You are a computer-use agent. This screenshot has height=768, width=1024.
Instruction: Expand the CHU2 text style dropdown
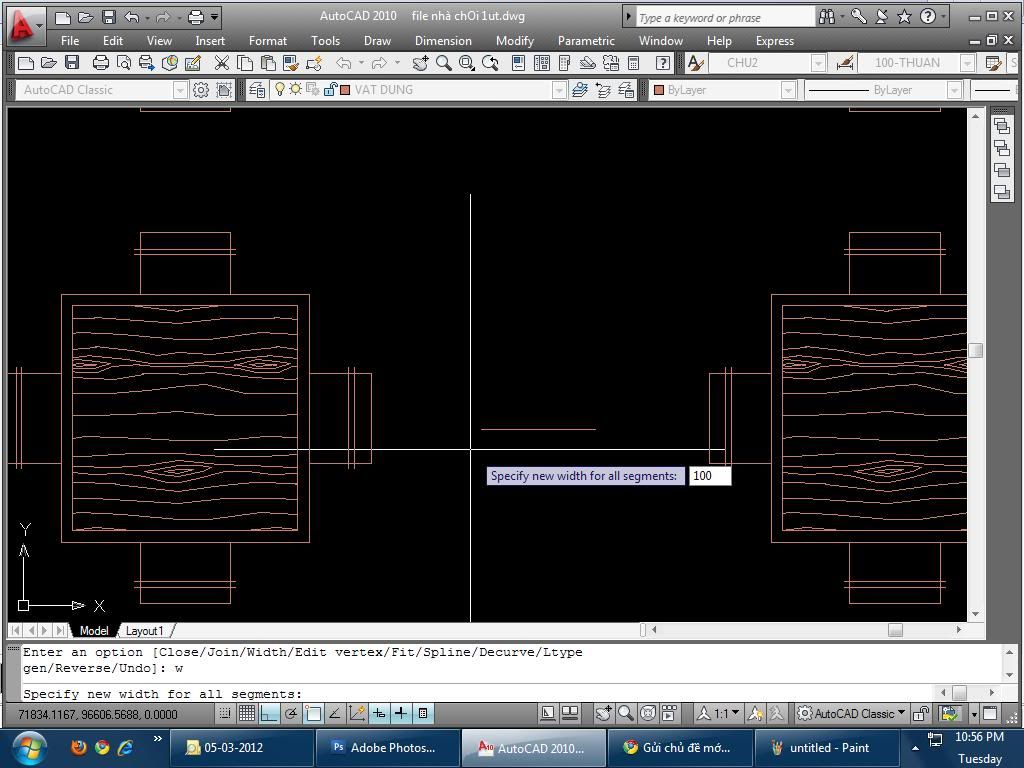pyautogui.click(x=818, y=63)
